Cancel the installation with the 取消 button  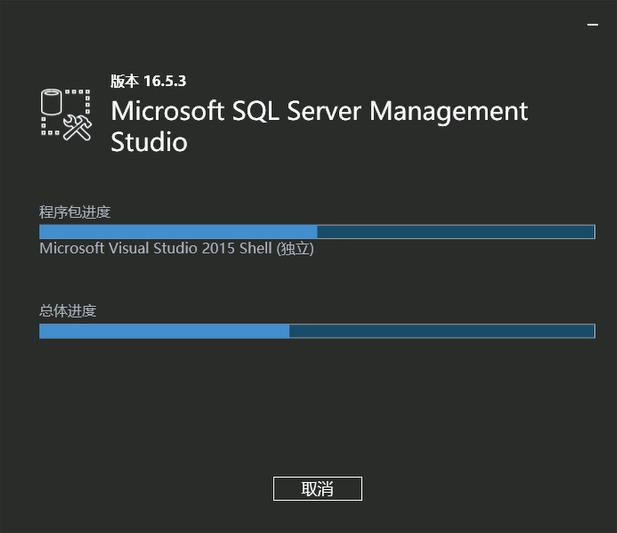click(317, 488)
